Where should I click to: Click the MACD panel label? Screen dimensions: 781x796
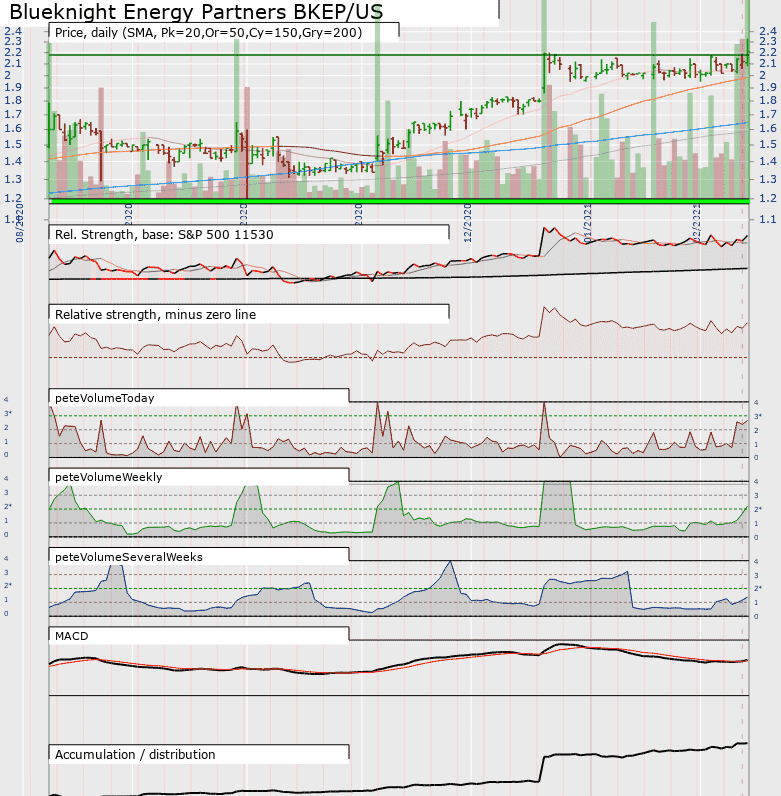point(72,636)
